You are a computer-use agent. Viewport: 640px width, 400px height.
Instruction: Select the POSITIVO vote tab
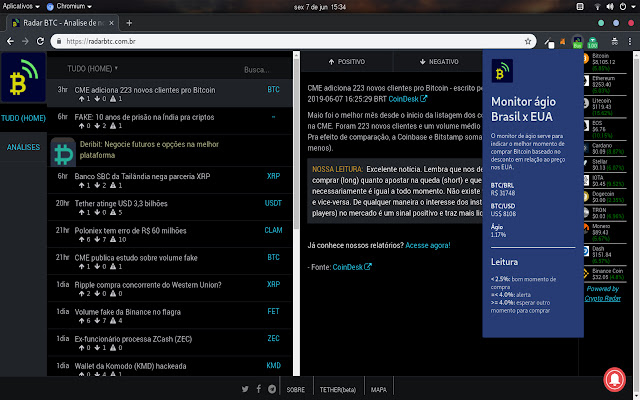[347, 62]
